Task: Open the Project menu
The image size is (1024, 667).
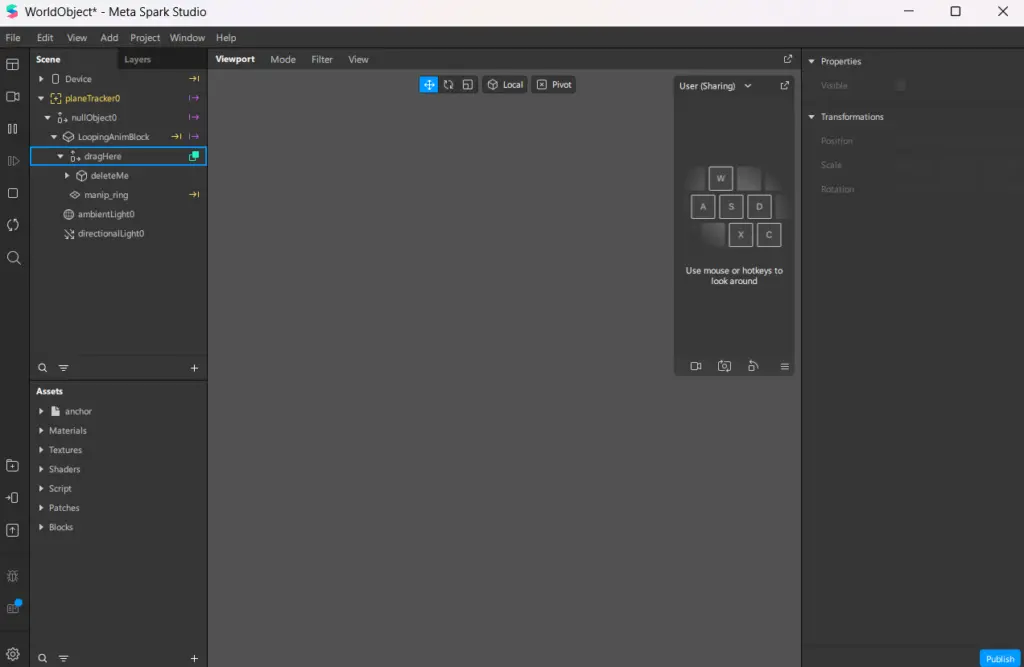Action: (x=144, y=37)
